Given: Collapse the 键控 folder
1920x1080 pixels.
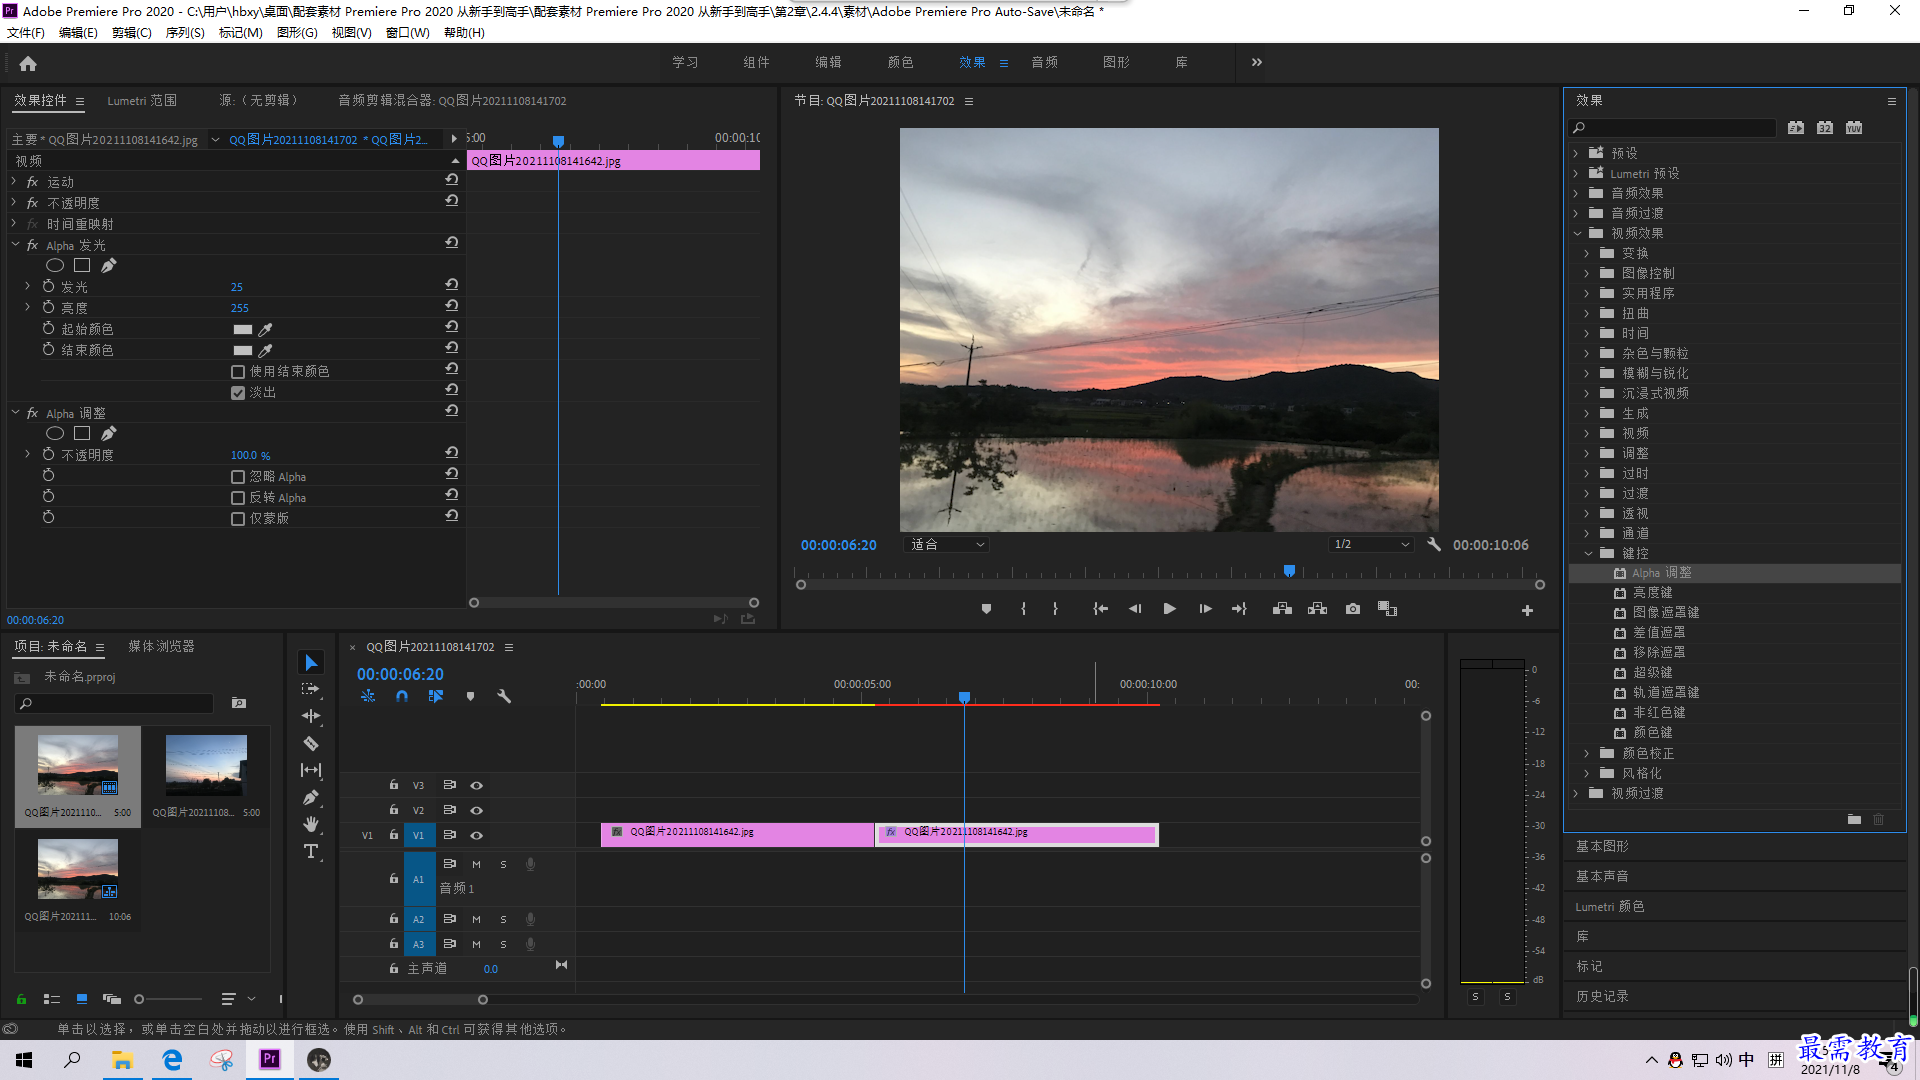Looking at the screenshot, I should [1588, 553].
